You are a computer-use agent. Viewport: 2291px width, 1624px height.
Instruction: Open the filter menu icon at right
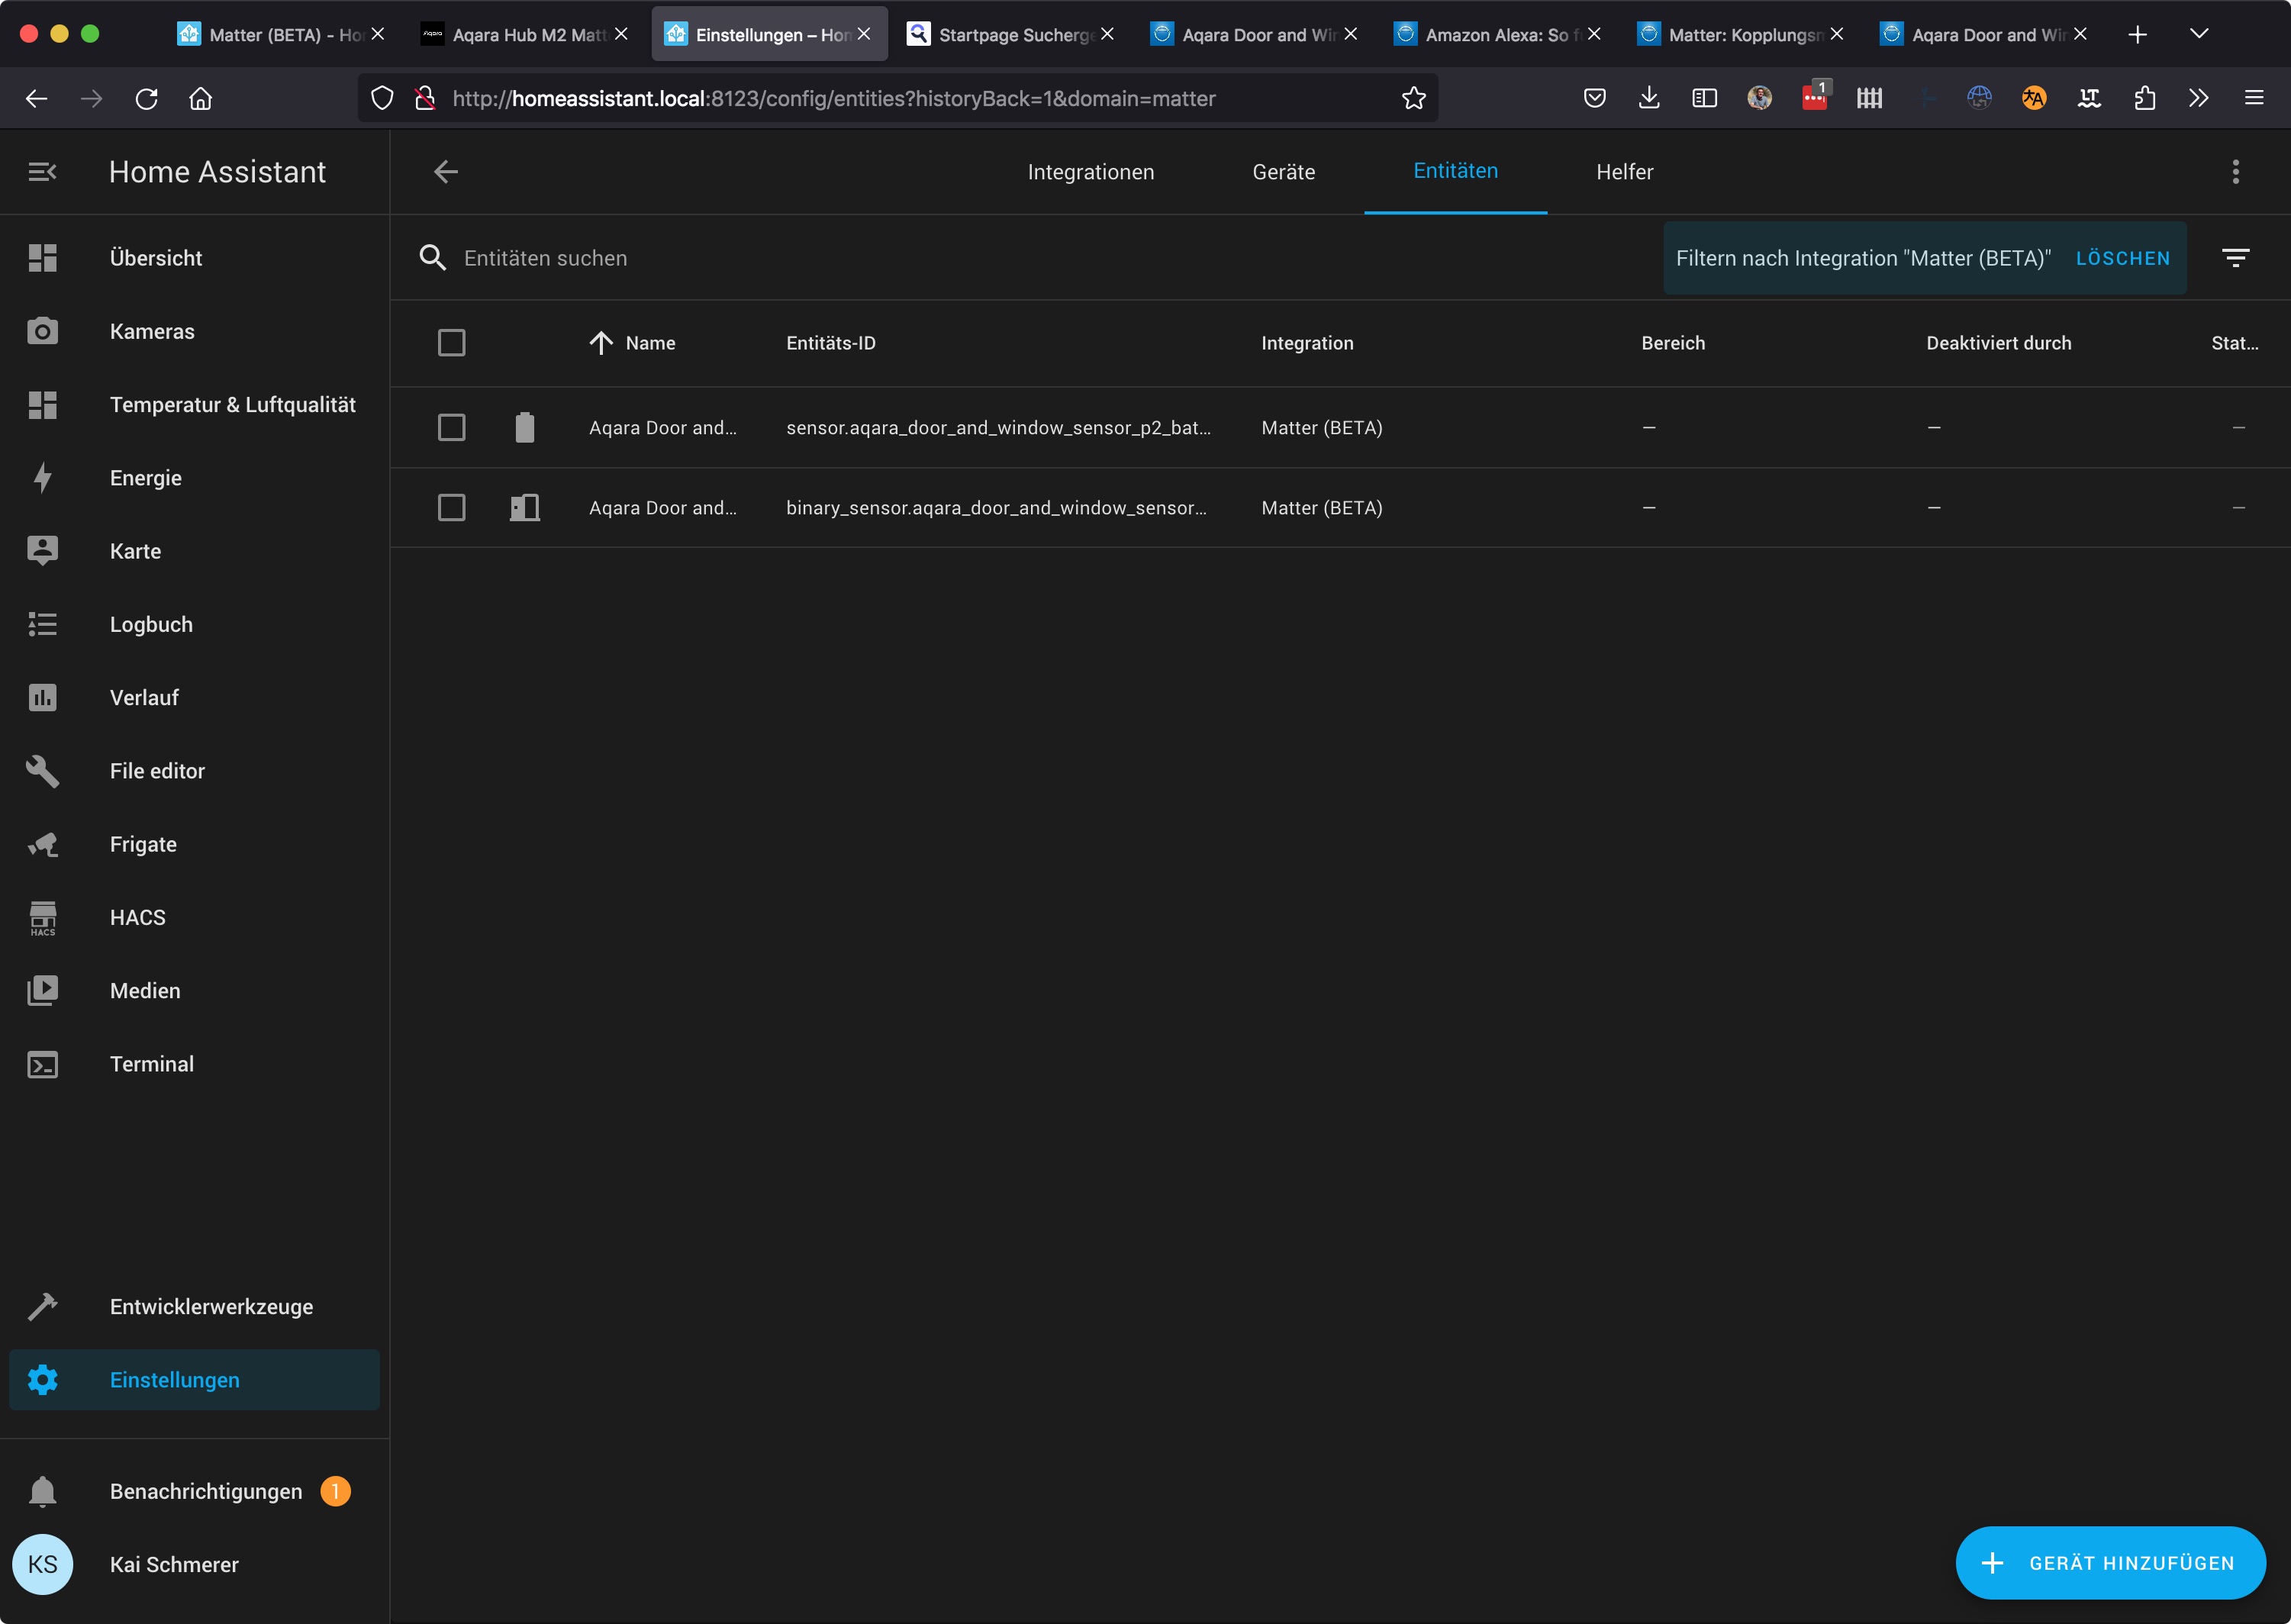2235,258
